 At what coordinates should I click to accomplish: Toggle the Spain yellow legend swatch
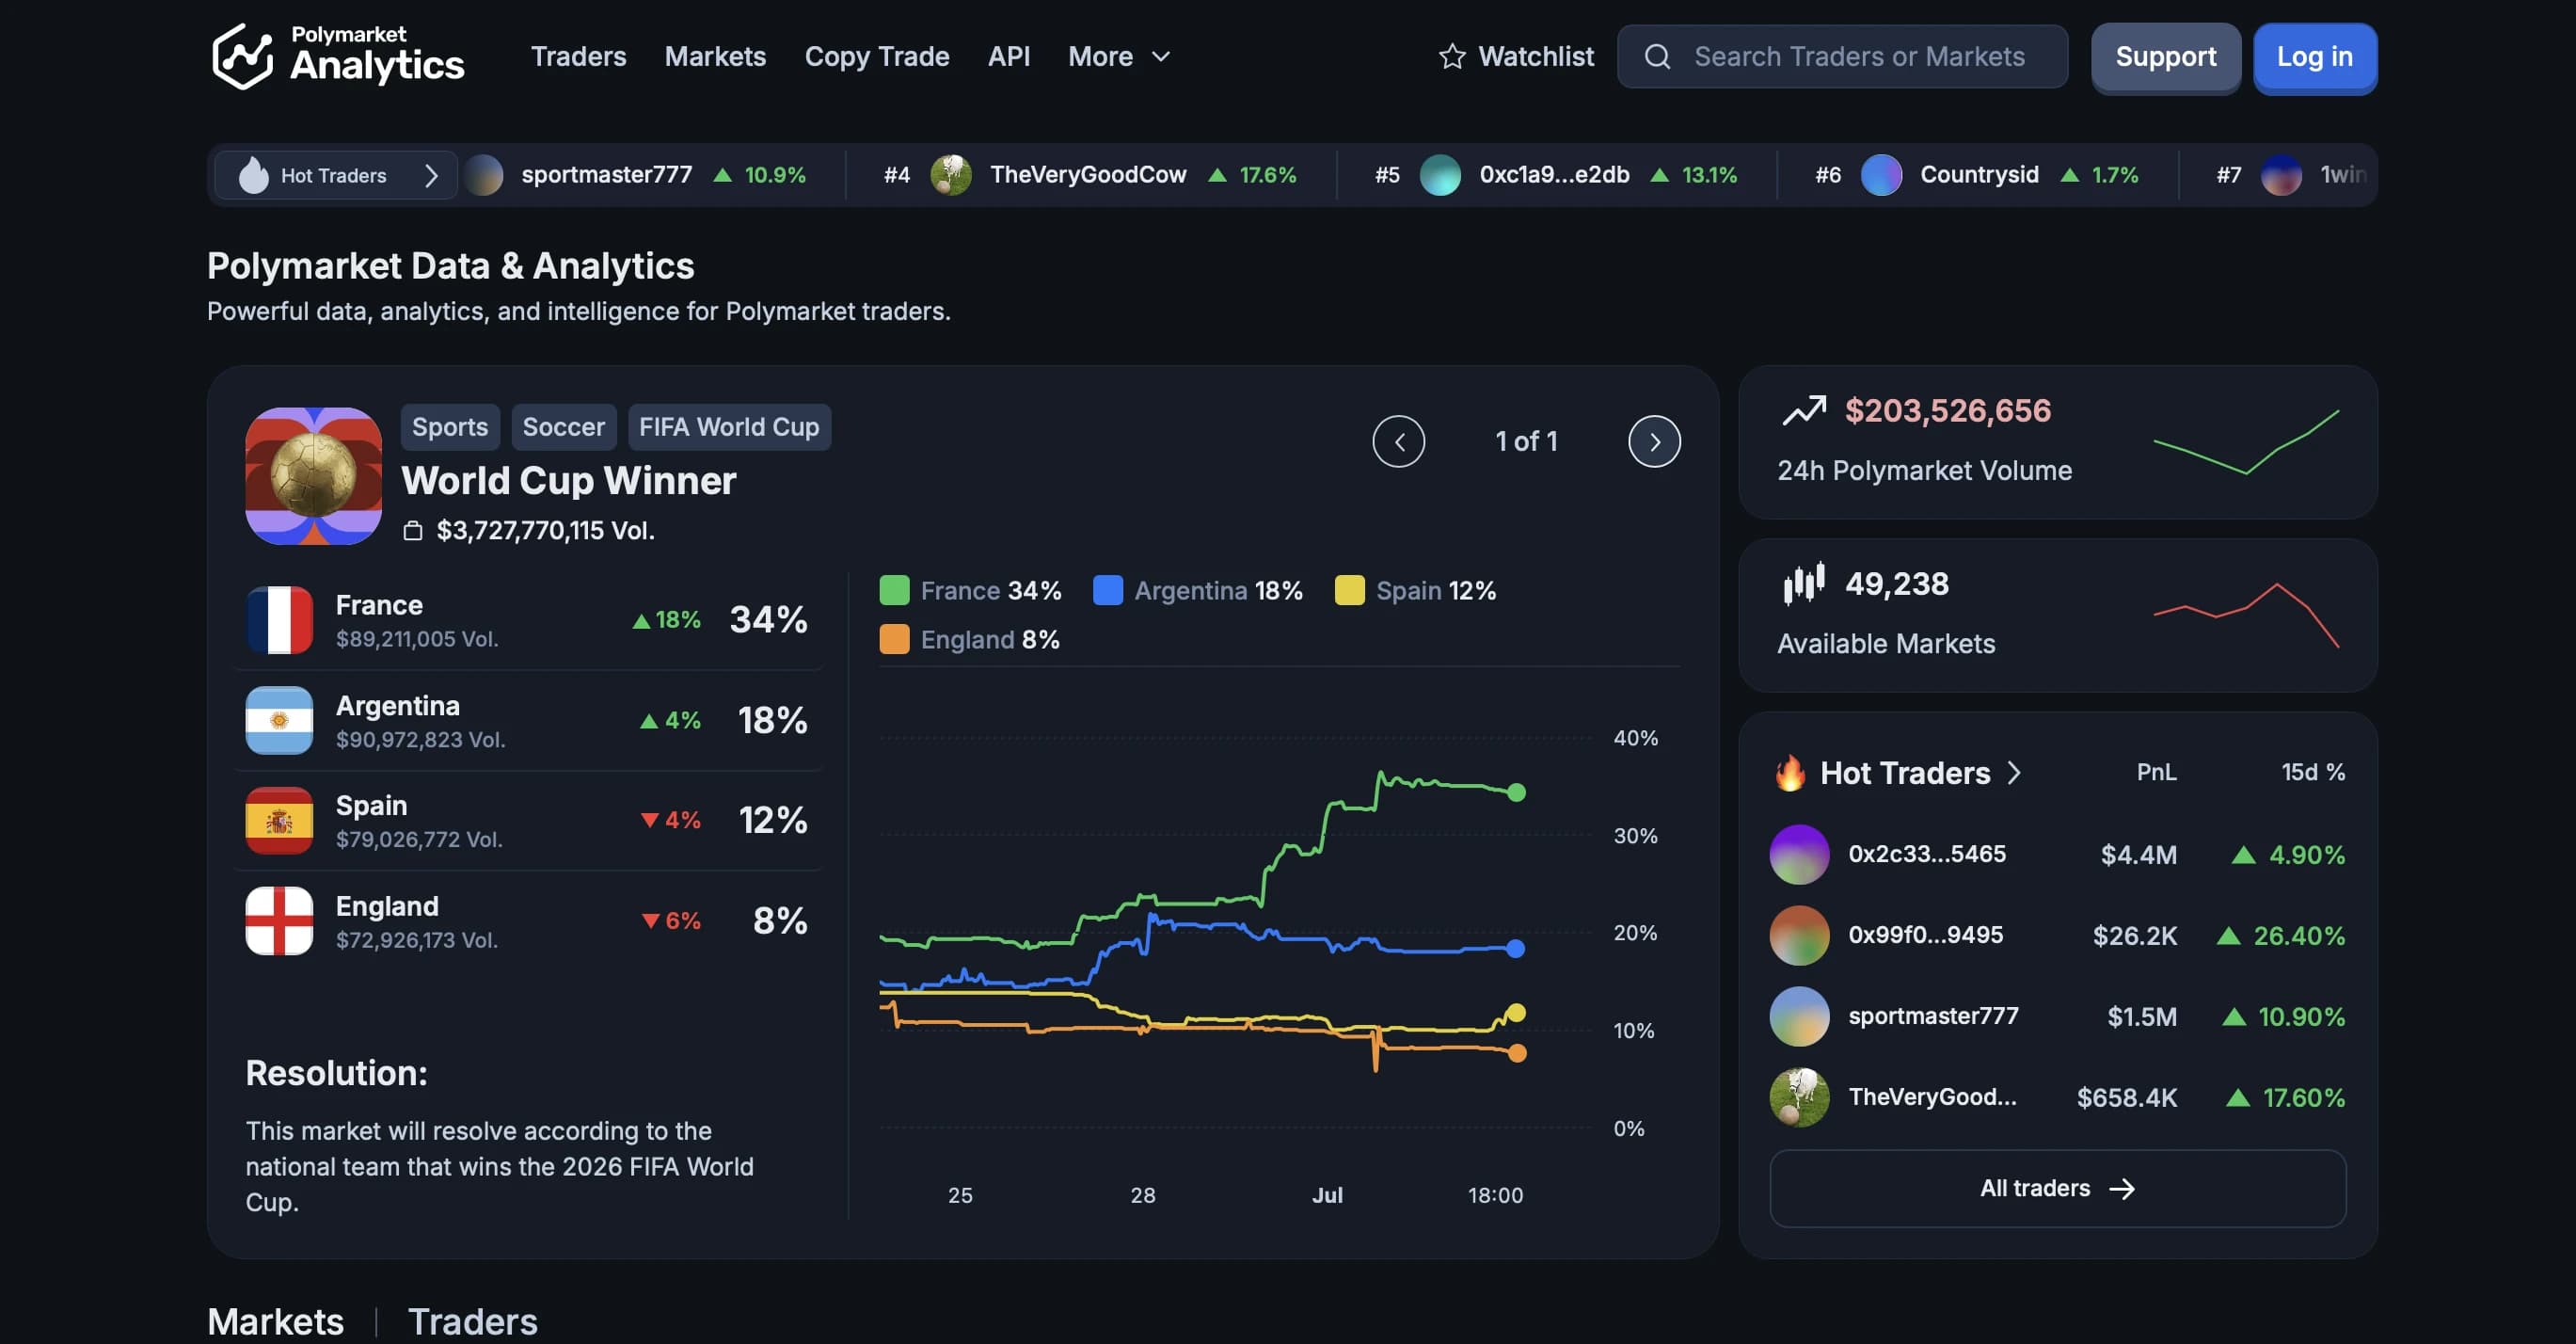1349,590
